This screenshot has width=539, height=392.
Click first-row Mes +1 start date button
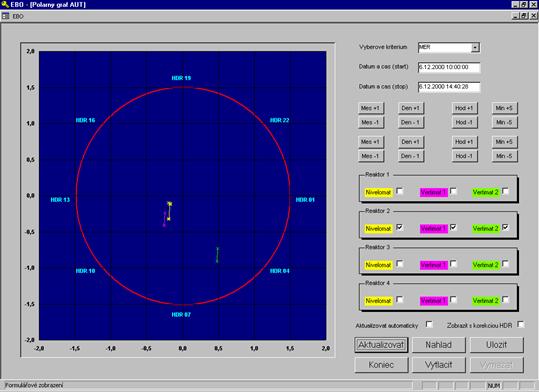click(371, 108)
